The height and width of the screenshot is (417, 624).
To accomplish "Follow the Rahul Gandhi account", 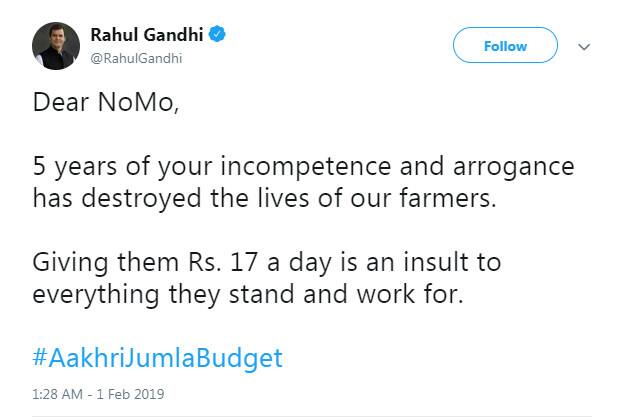I will pyautogui.click(x=505, y=45).
